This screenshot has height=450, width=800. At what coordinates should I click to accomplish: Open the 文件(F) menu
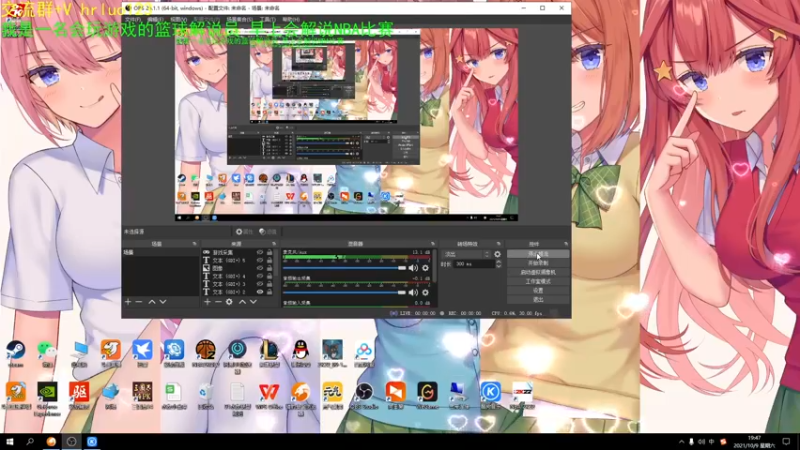(133, 19)
